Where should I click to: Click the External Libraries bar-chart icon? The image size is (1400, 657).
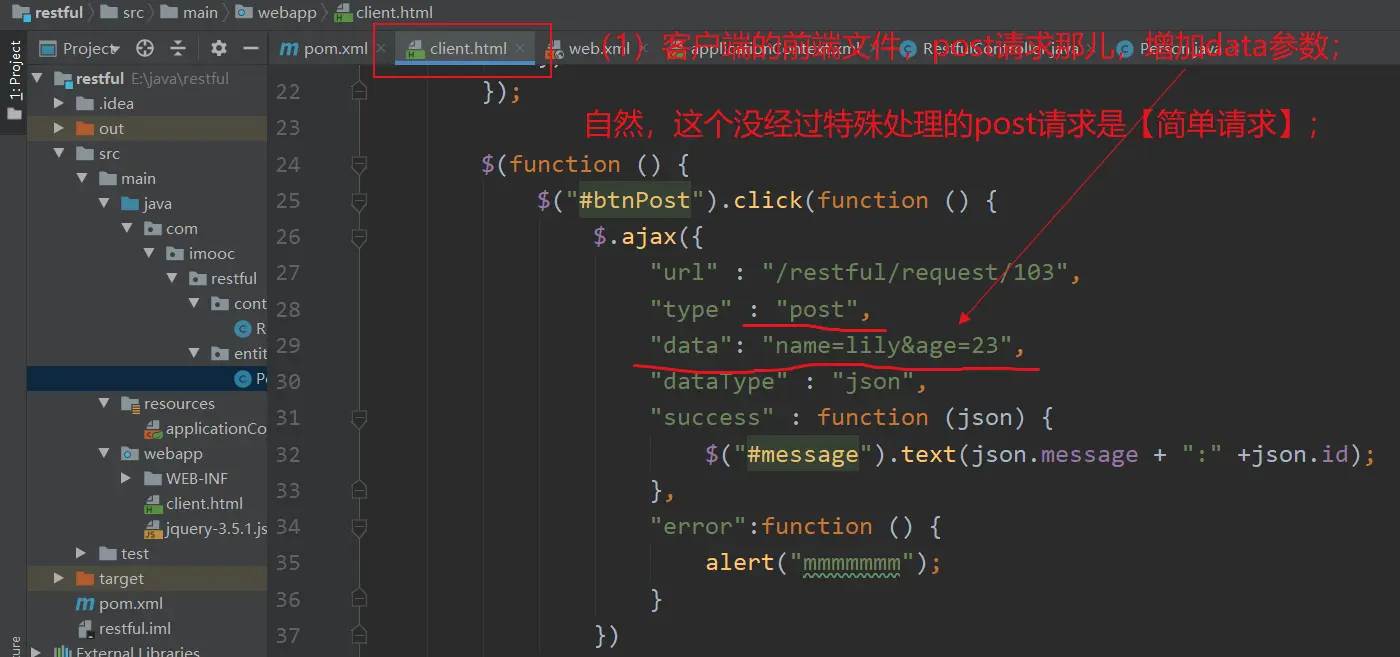62,652
